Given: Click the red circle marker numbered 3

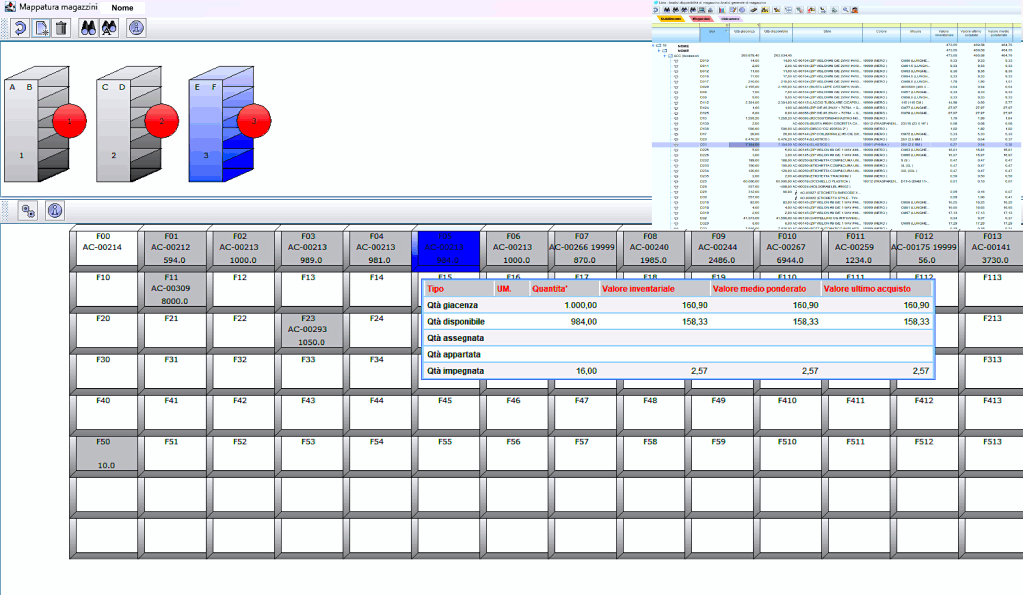Looking at the screenshot, I should [254, 121].
